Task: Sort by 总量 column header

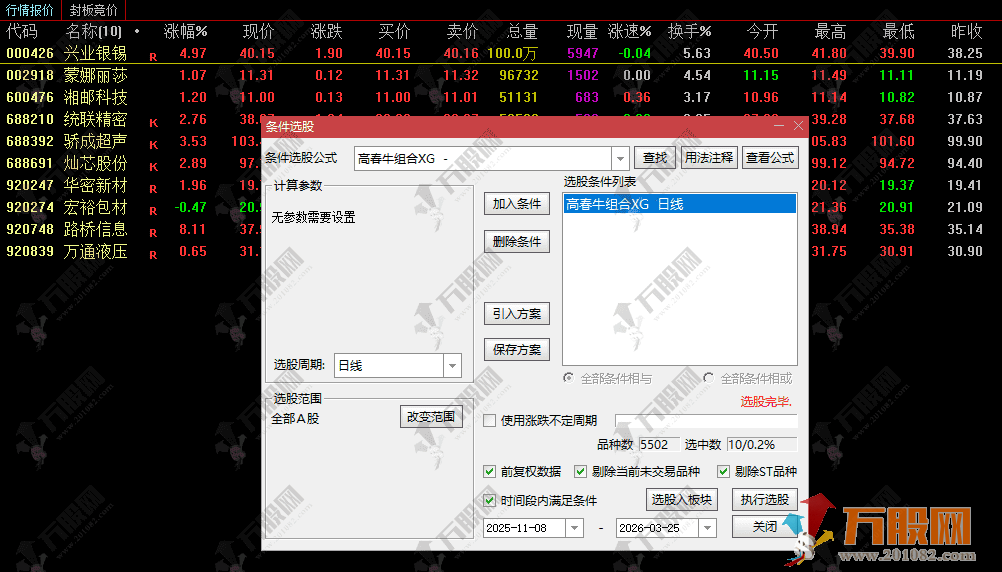Action: tap(522, 31)
